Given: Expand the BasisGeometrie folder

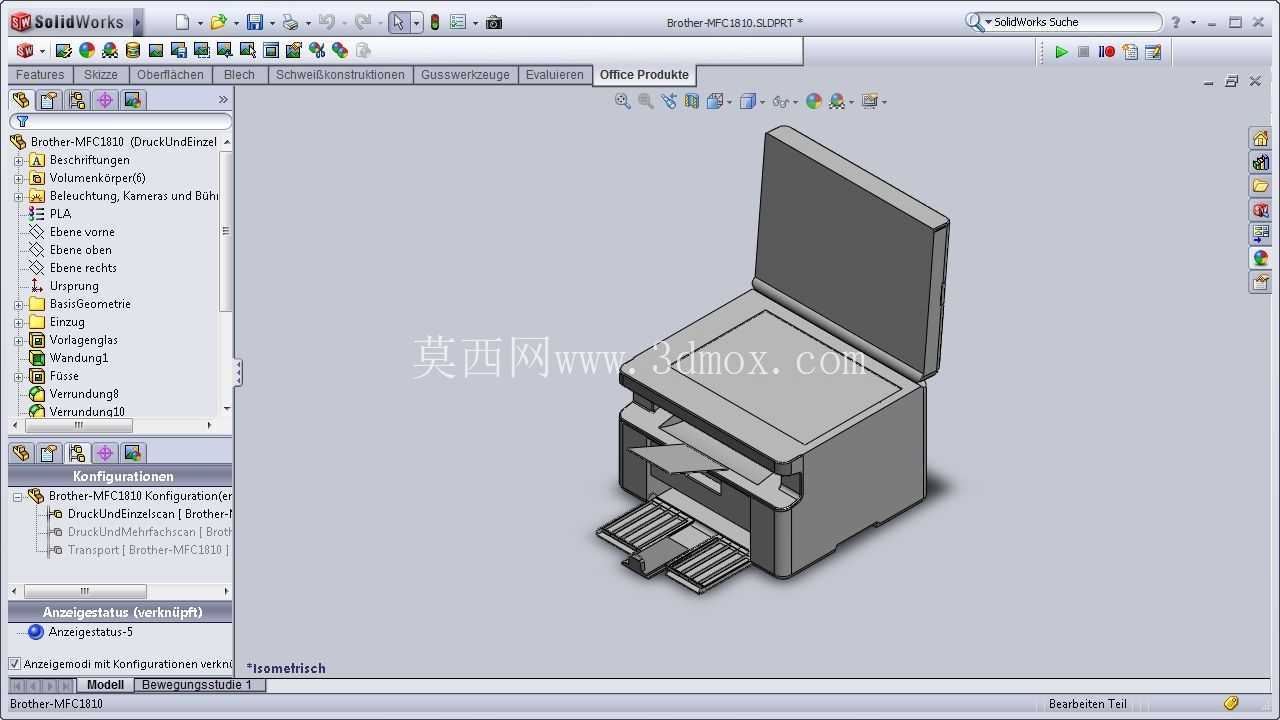Looking at the screenshot, I should [18, 304].
